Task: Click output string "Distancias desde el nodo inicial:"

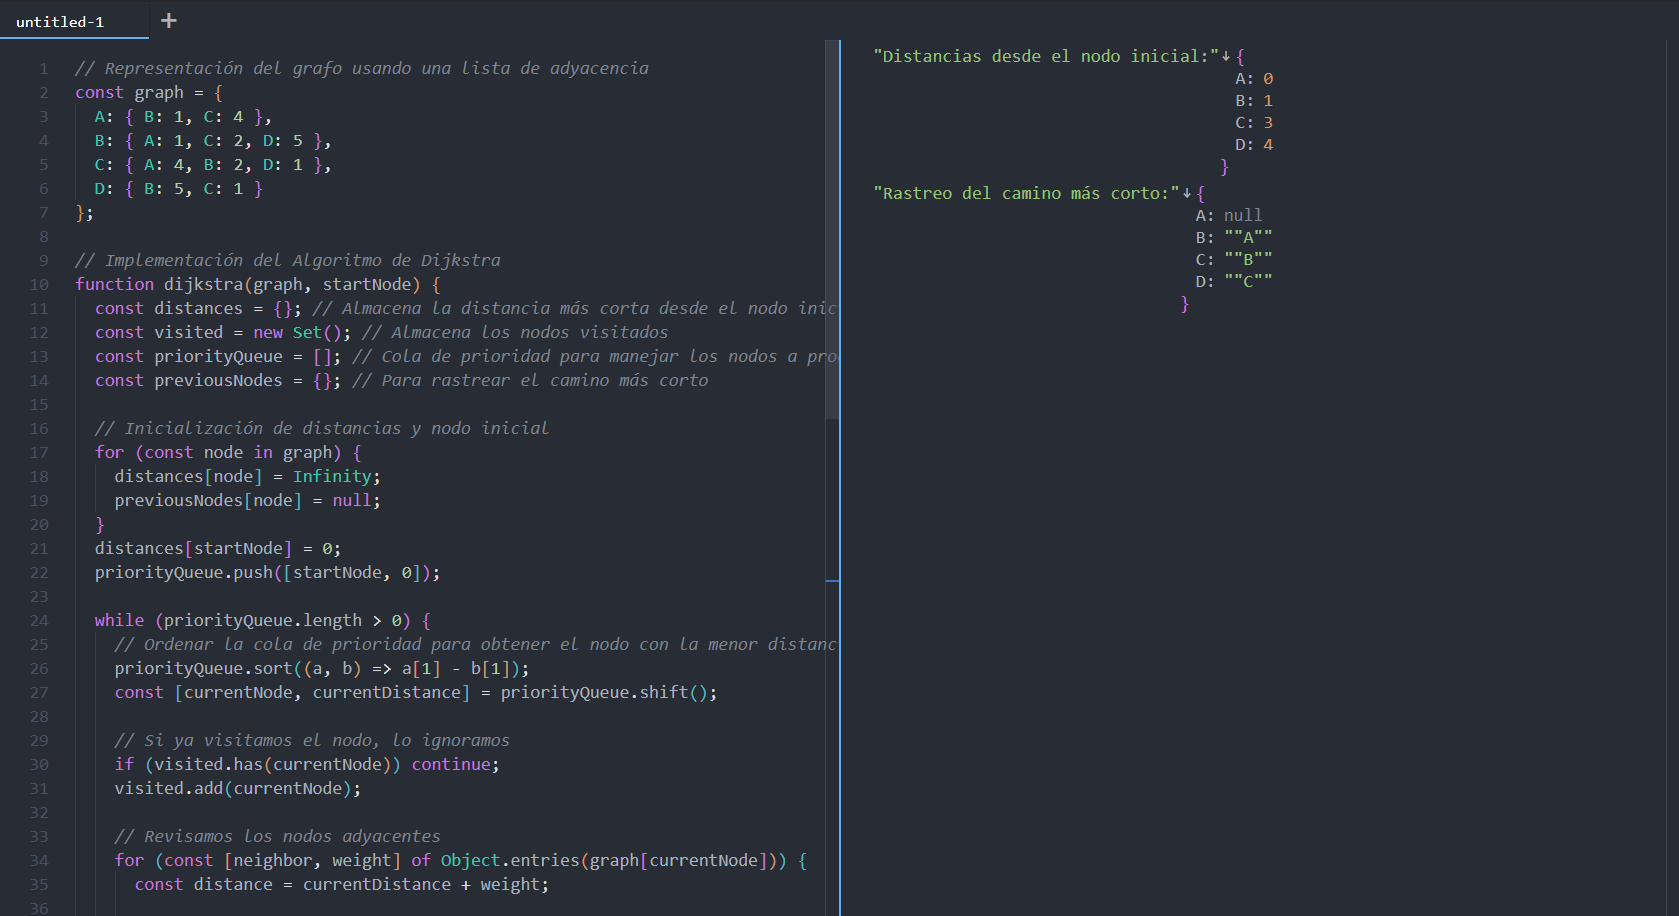Action: [1046, 57]
